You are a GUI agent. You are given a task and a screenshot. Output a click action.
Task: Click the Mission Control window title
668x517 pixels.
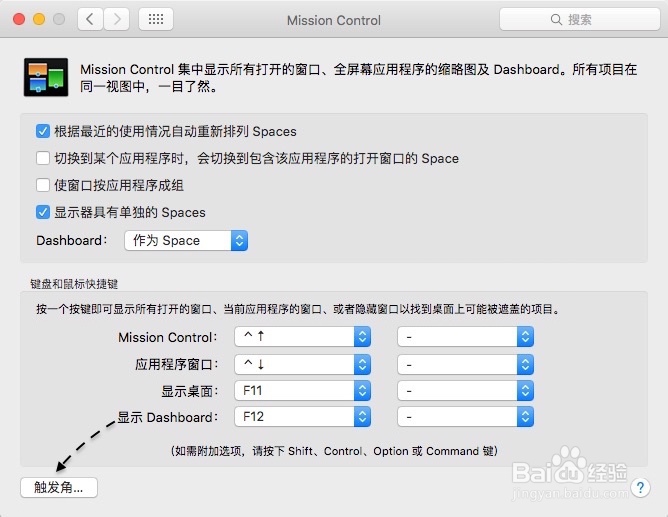coord(334,20)
